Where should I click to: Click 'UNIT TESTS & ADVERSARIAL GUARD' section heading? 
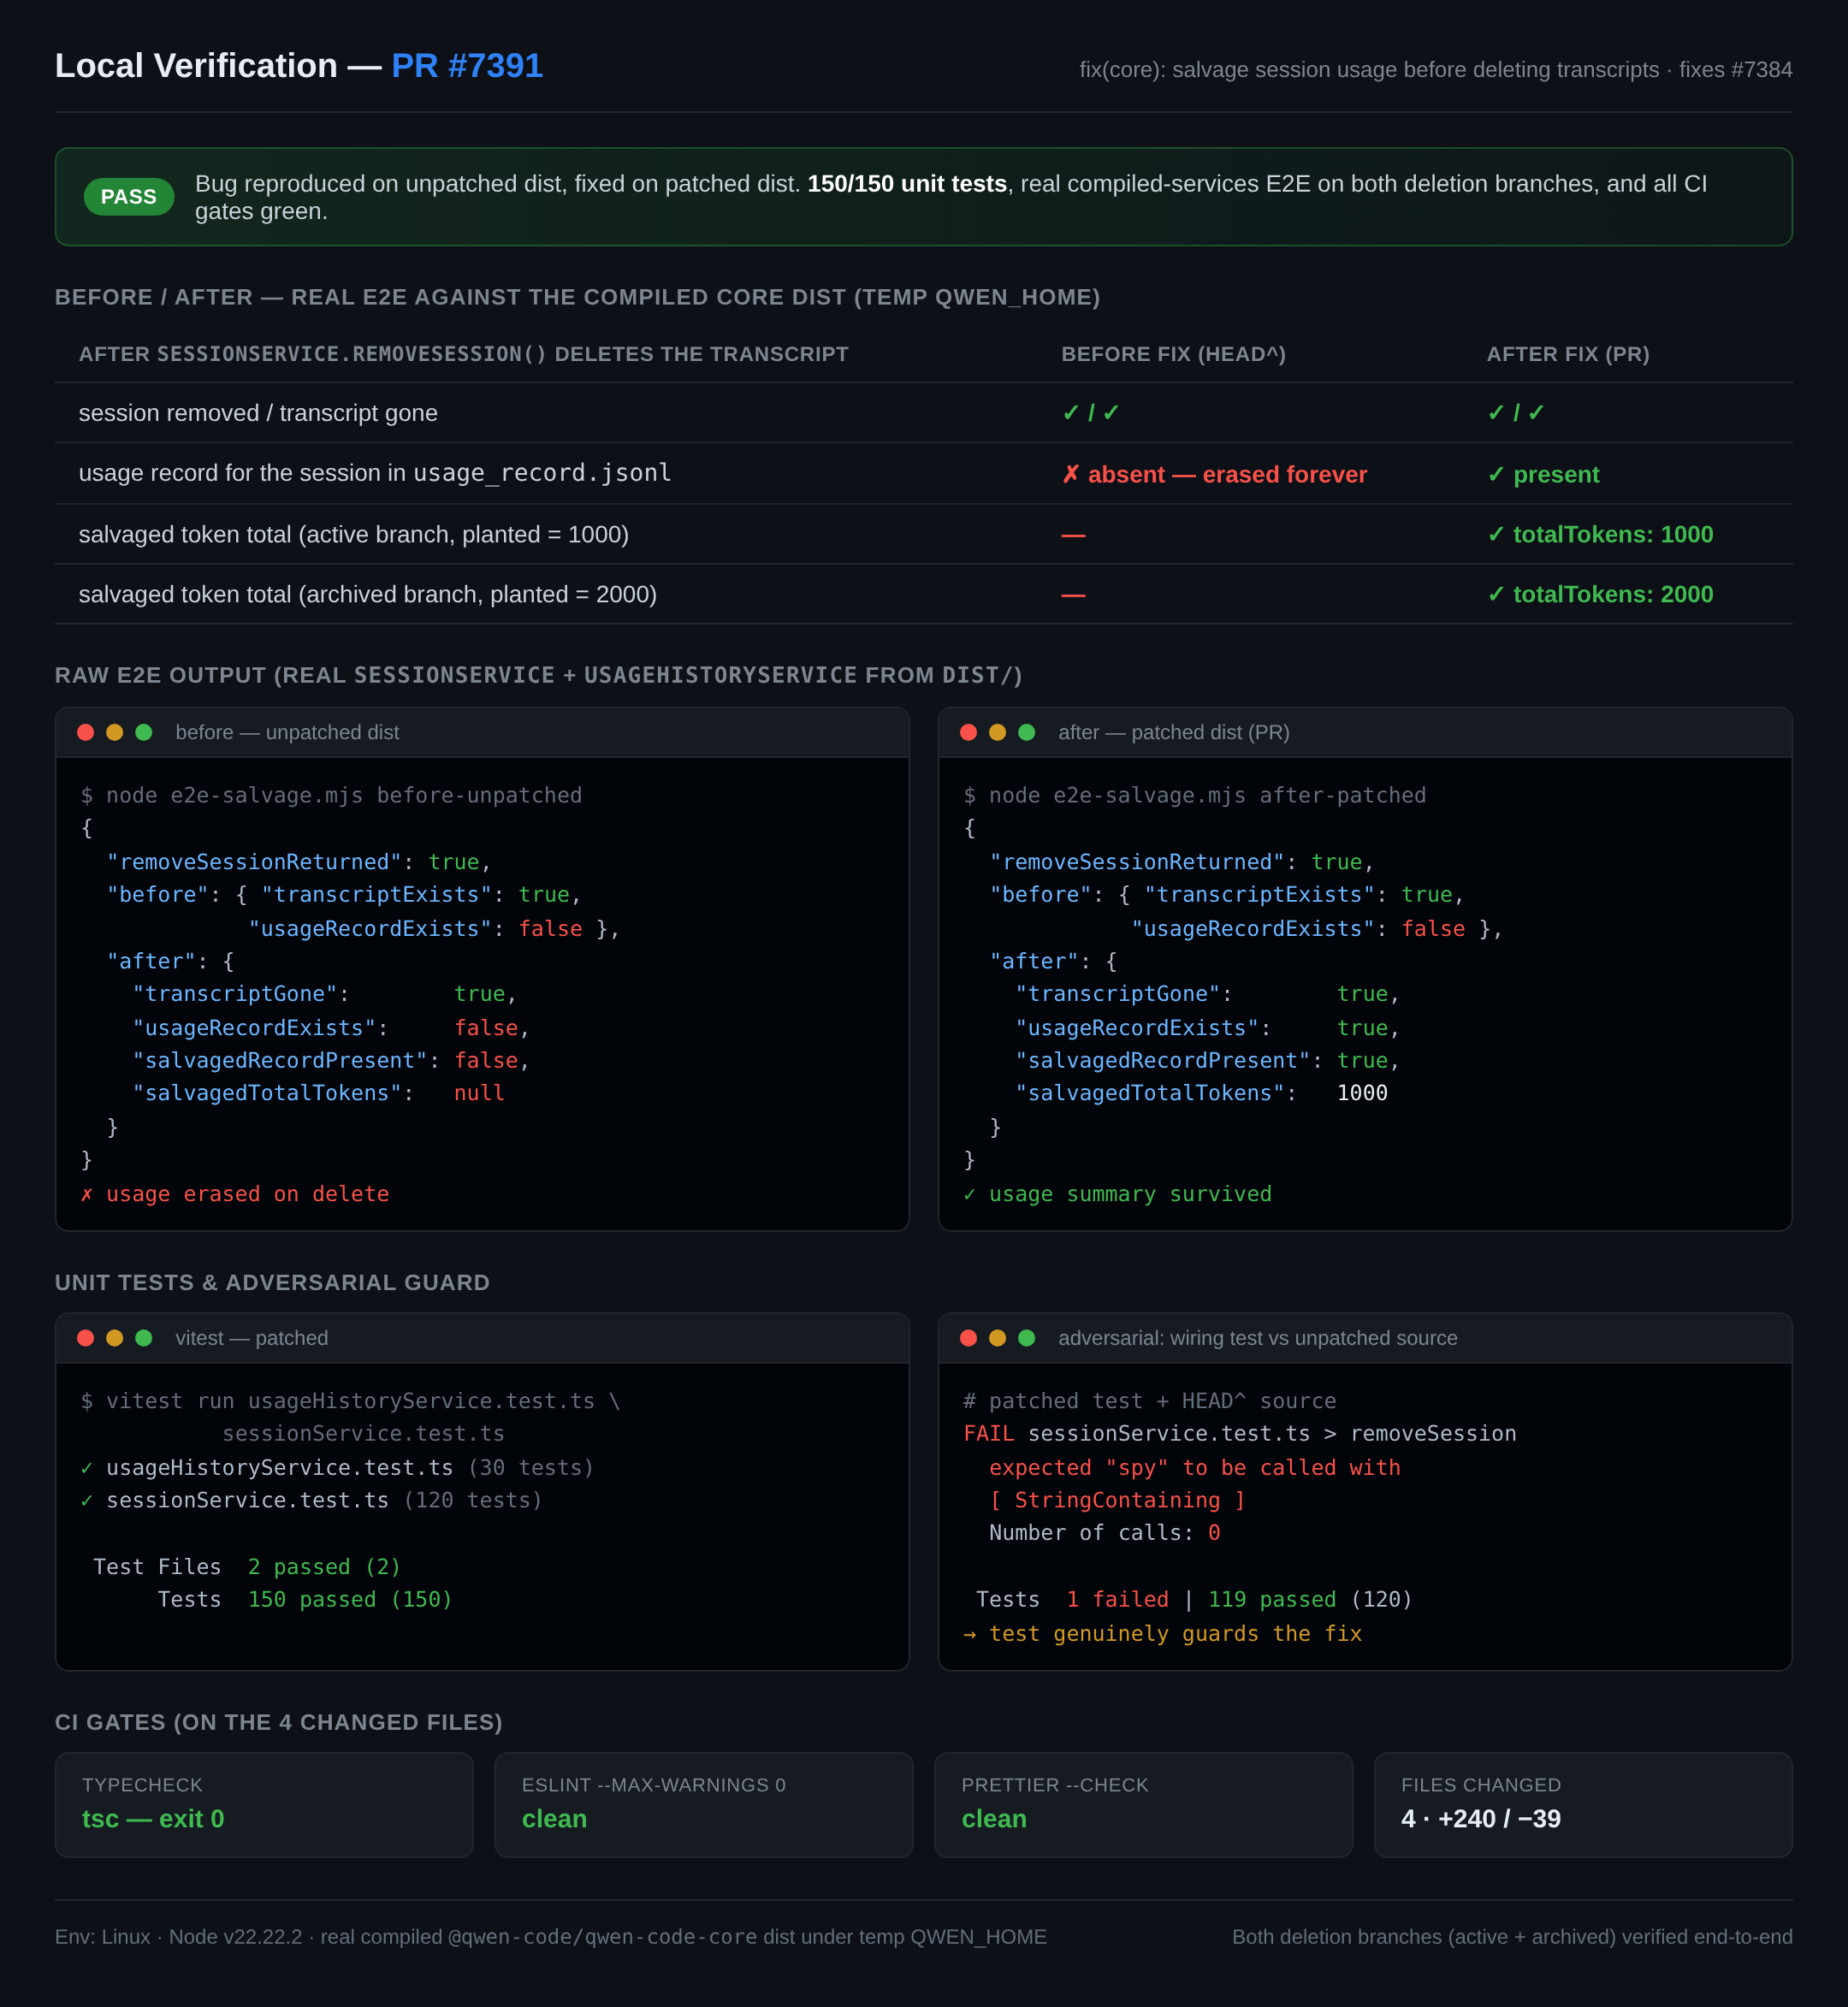tap(273, 1282)
